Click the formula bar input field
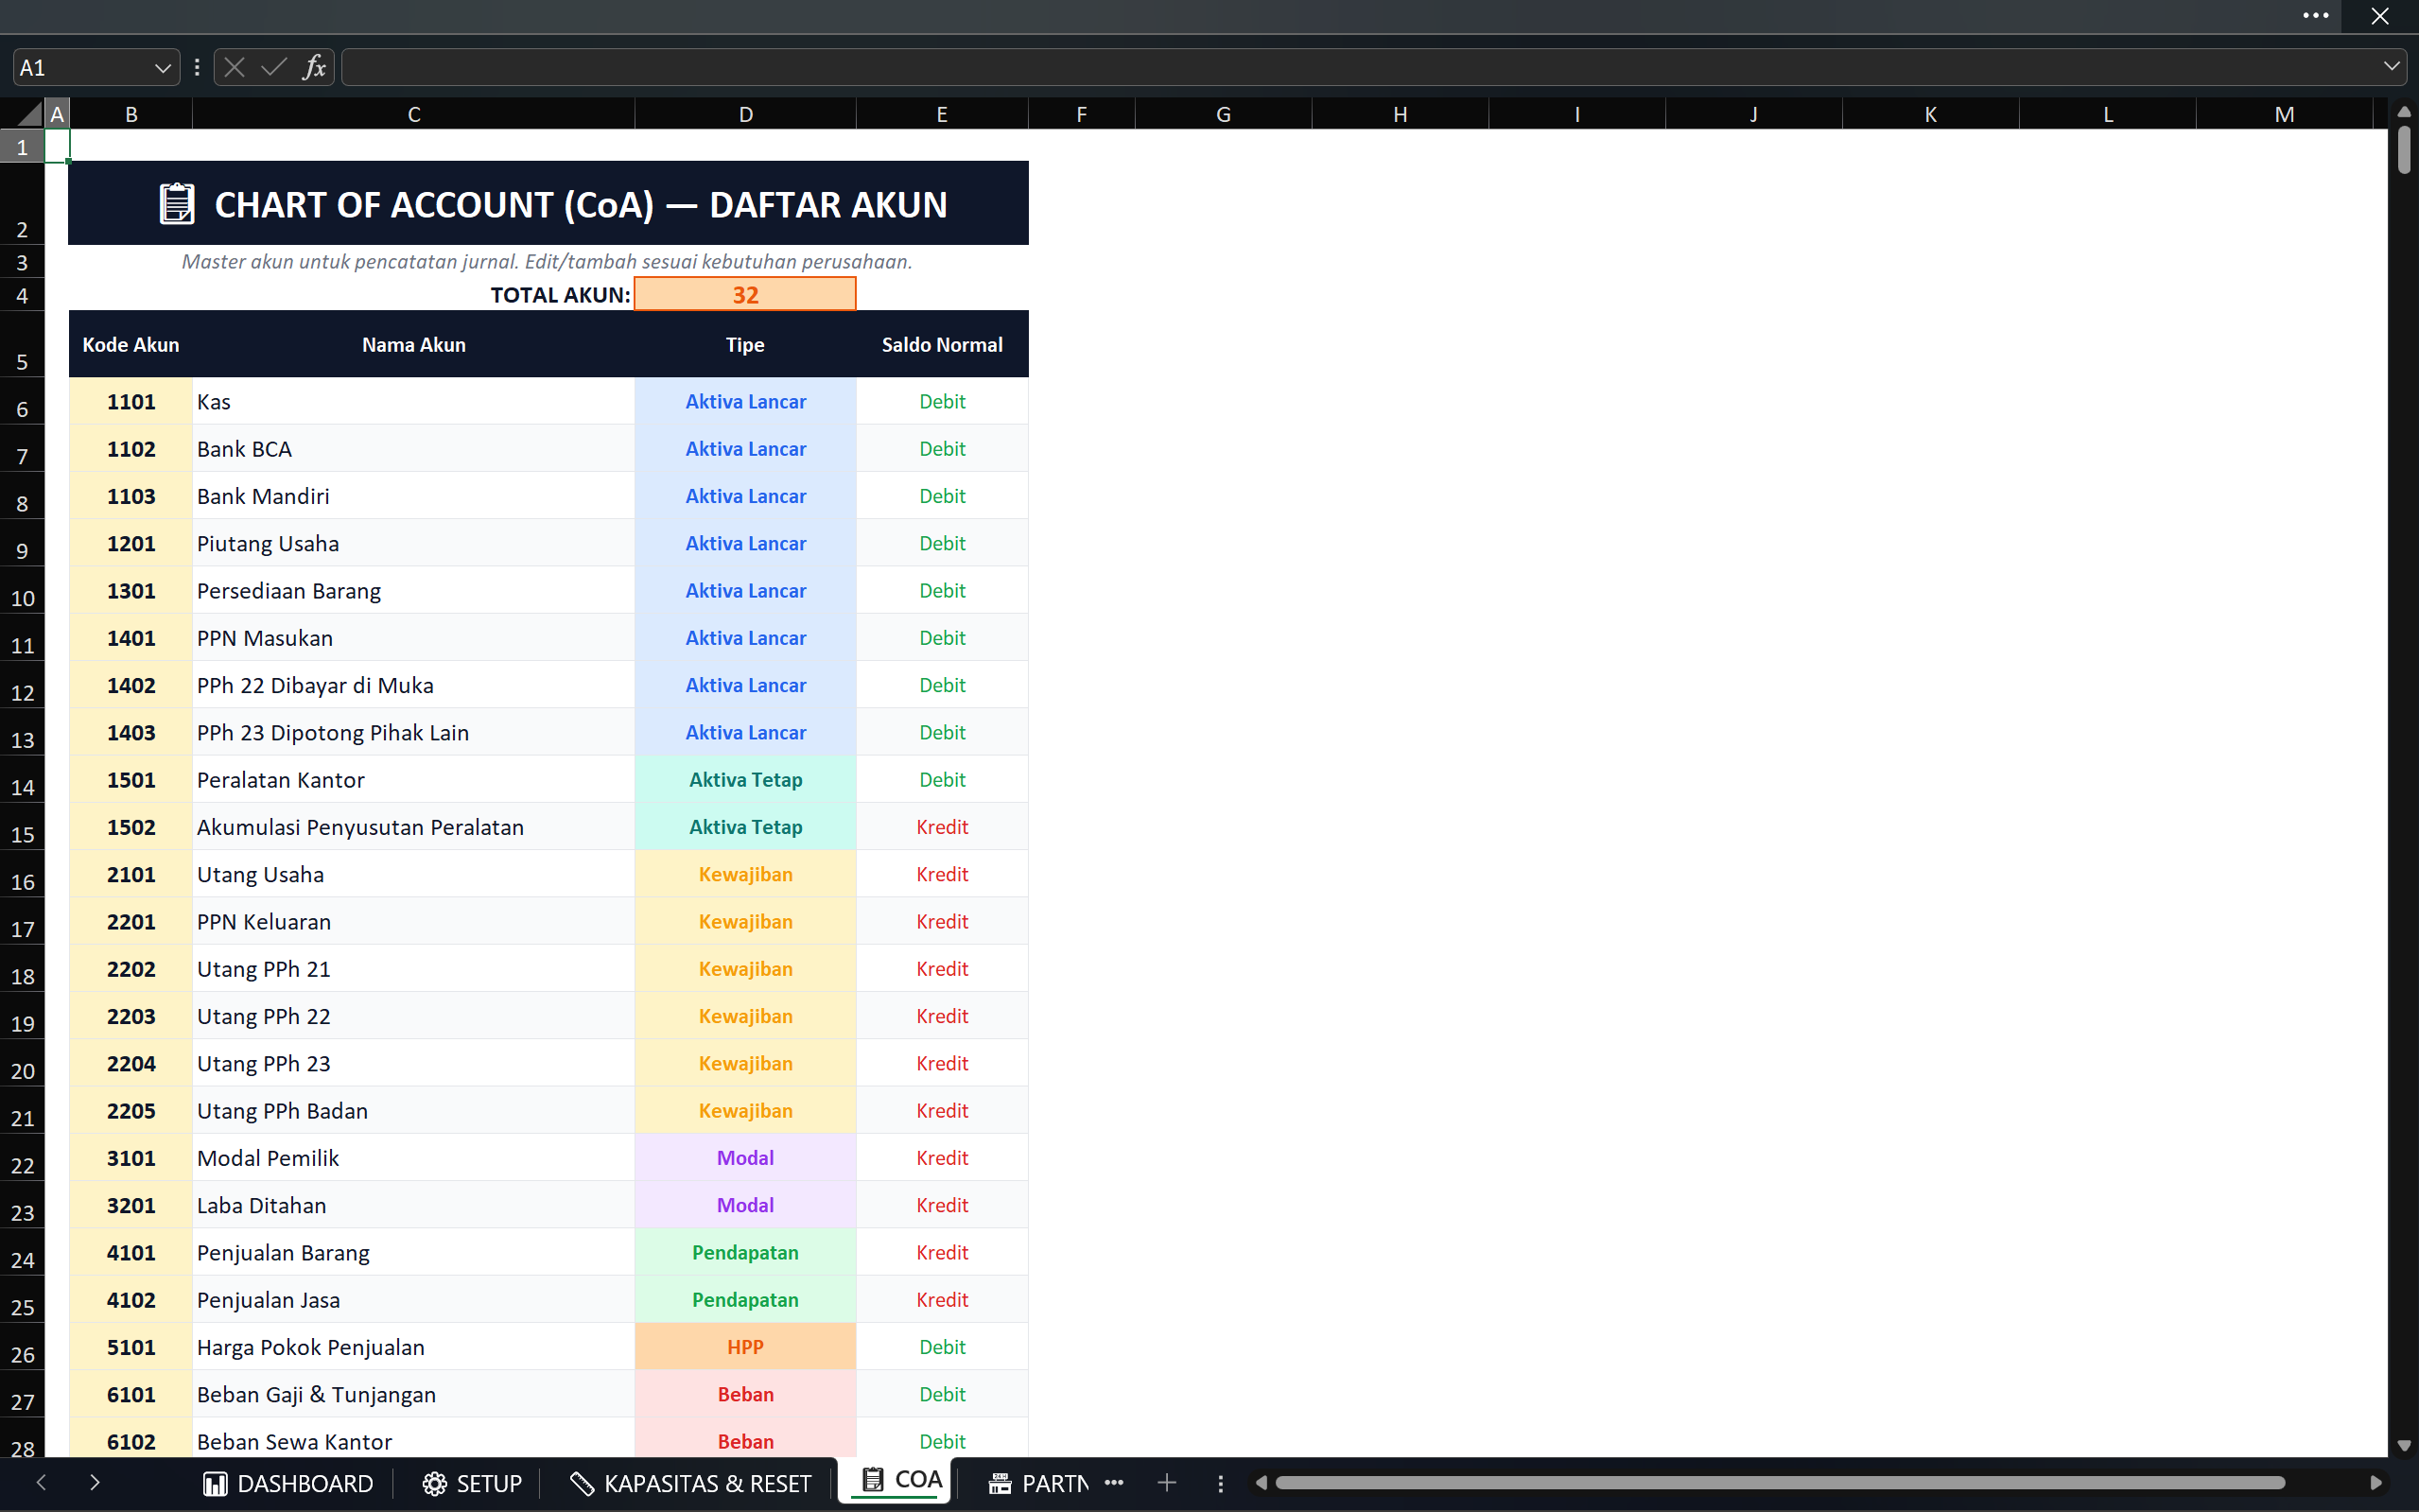The image size is (2419, 1512). pyautogui.click(x=1360, y=67)
